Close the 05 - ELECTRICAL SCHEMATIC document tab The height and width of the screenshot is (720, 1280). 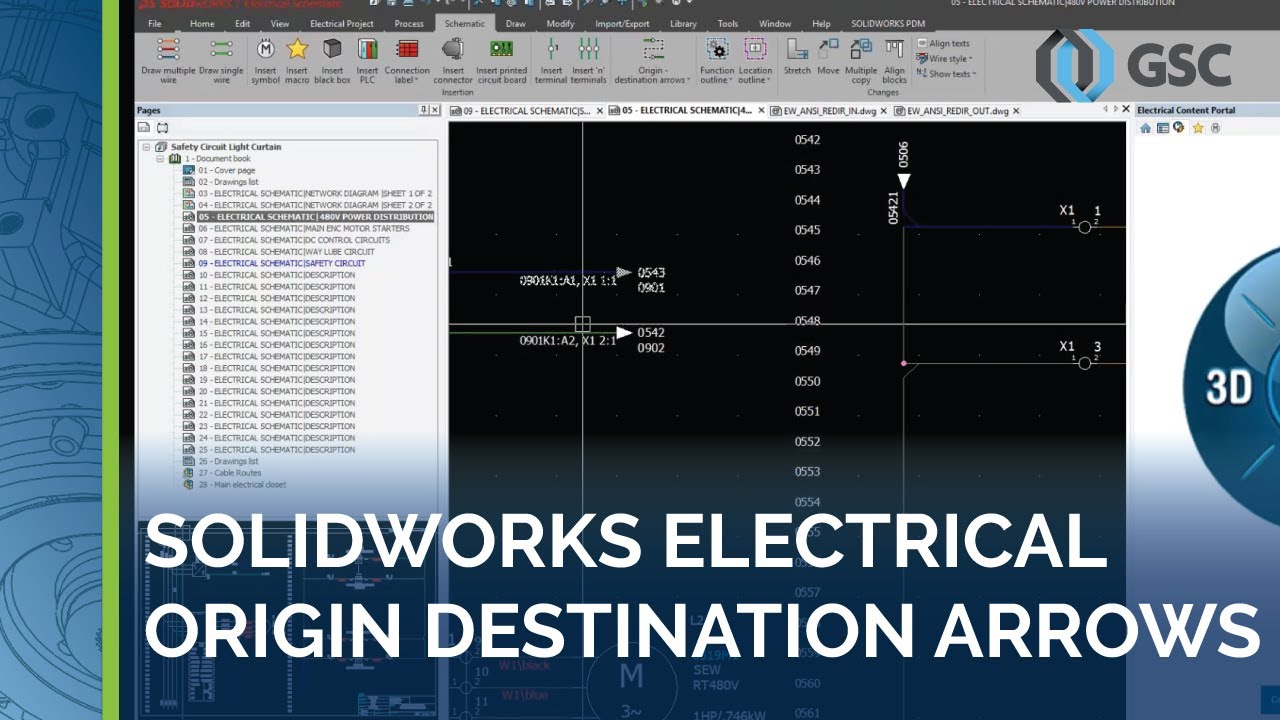[761, 111]
